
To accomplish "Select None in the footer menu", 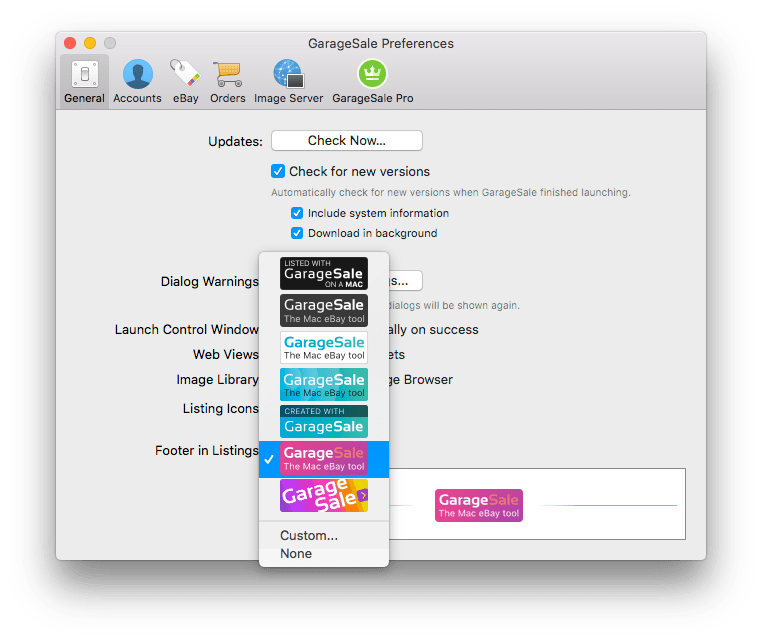I will pos(296,553).
